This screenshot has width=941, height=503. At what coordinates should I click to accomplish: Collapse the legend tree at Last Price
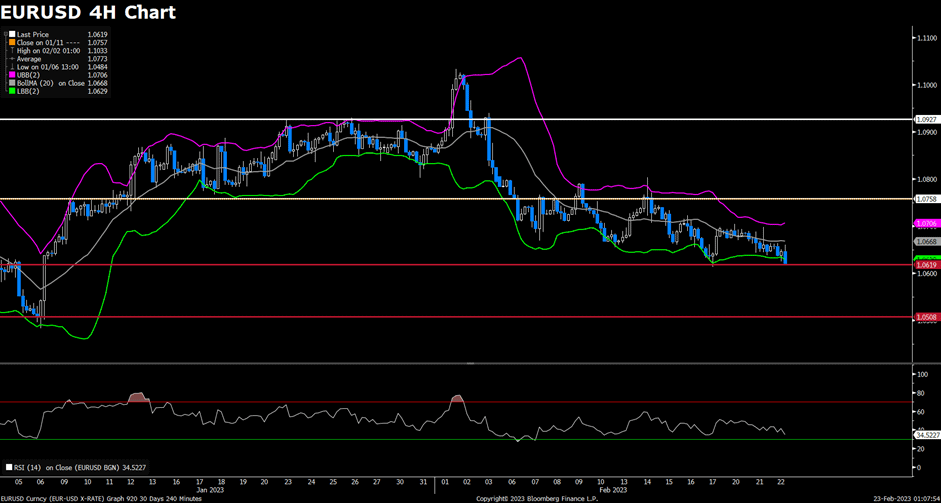tap(6, 35)
